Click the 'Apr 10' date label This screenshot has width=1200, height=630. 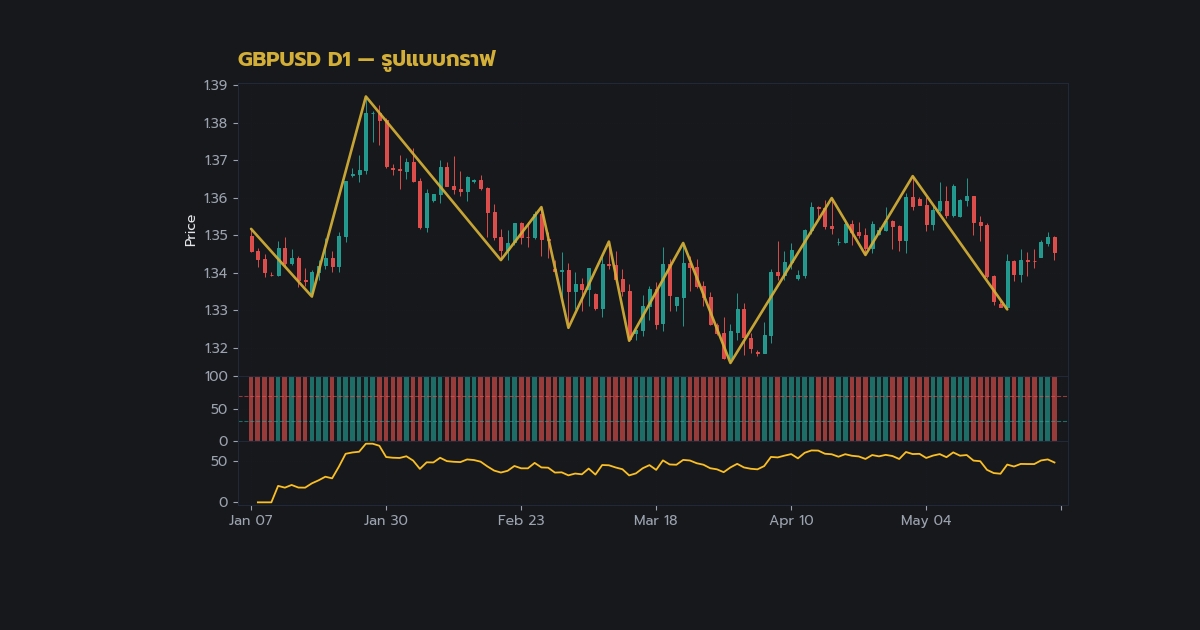(792, 521)
